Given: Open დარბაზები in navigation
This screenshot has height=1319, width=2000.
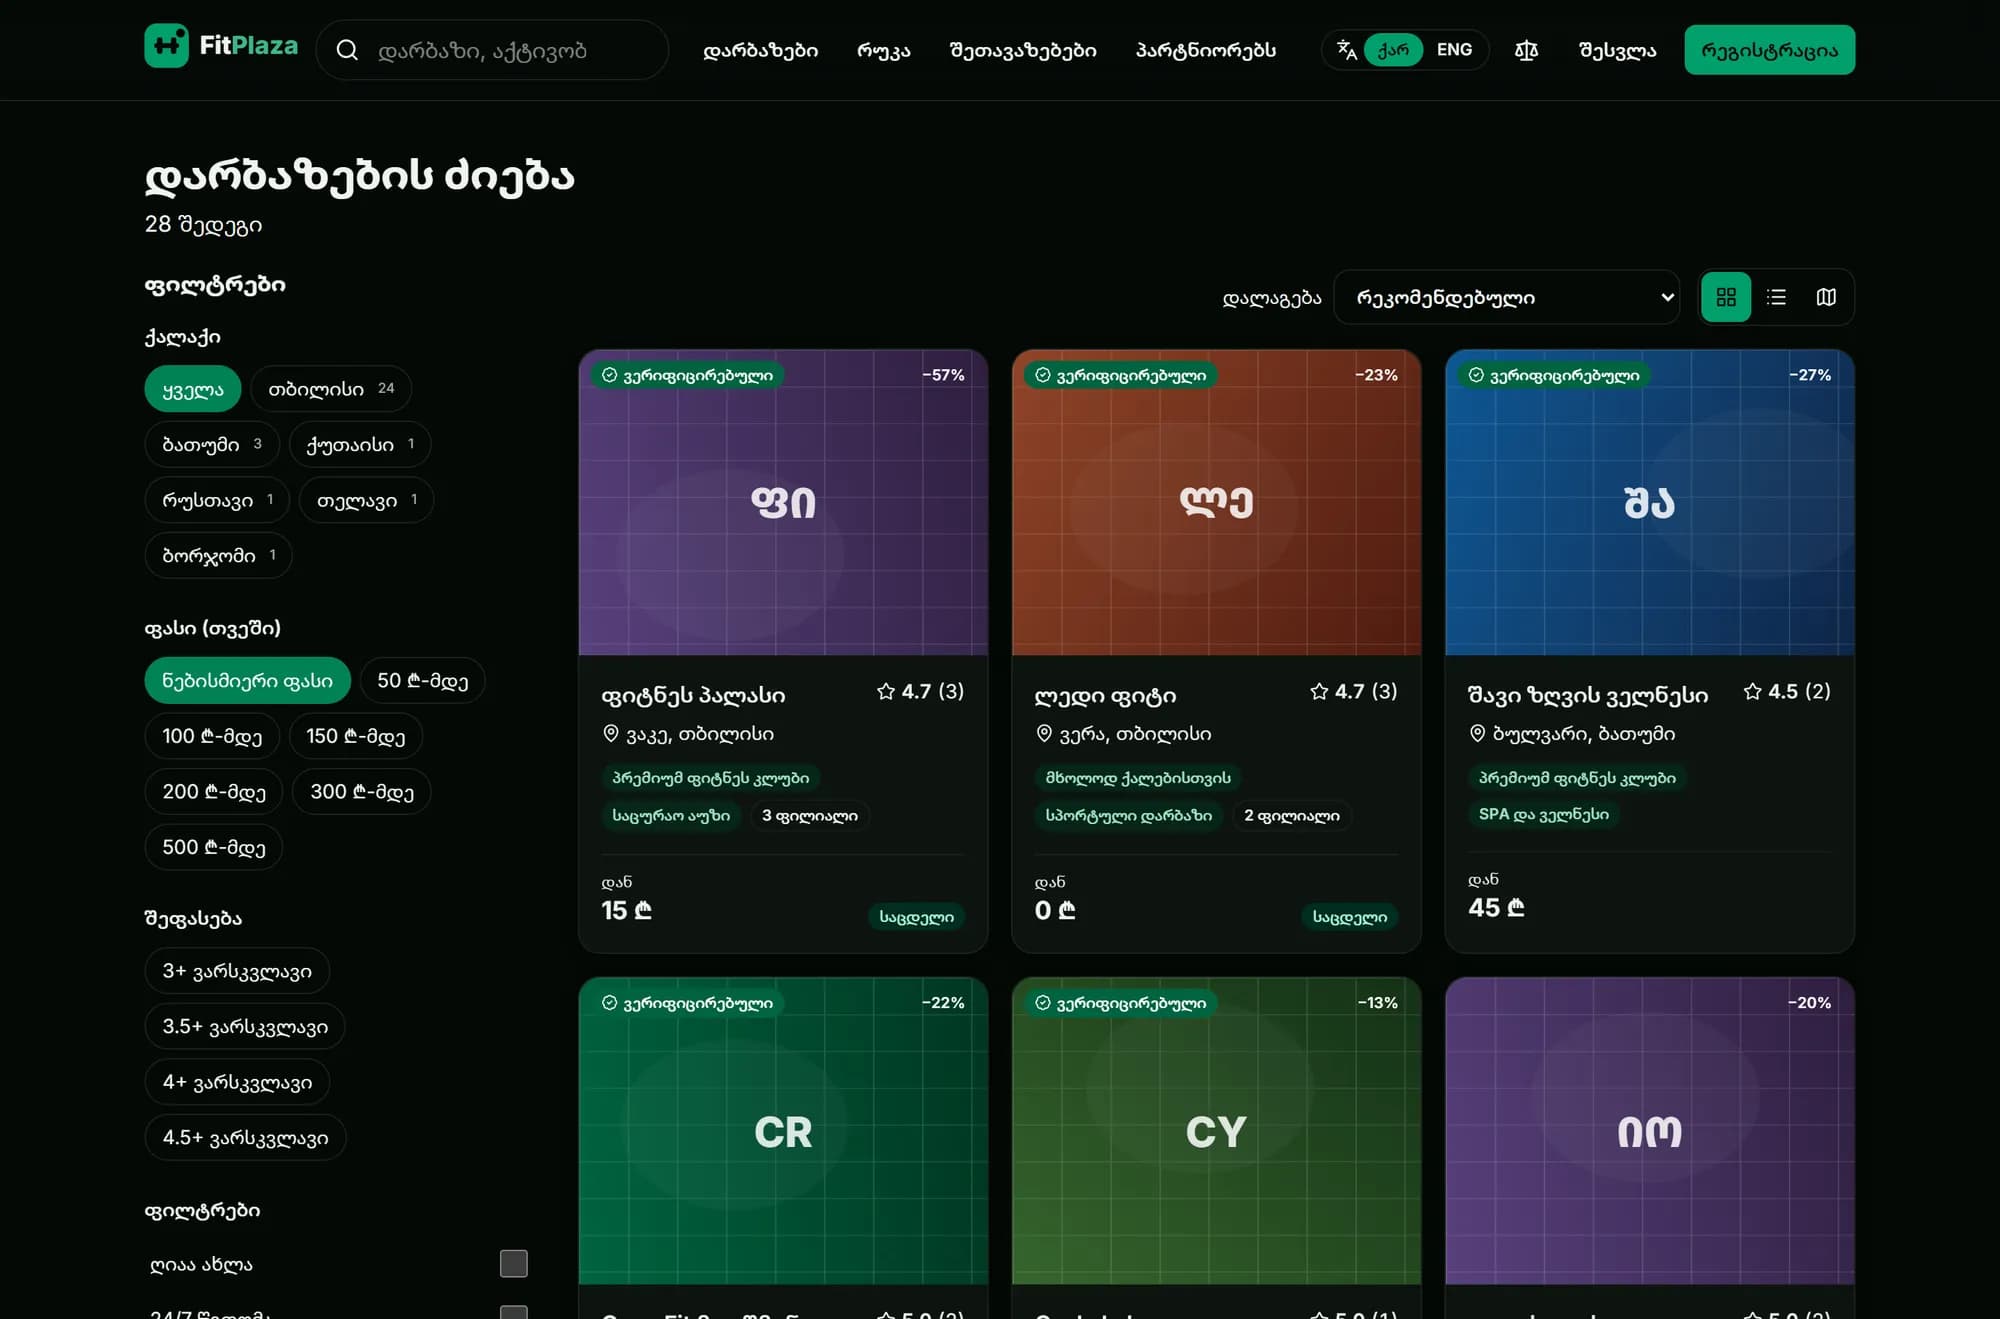Looking at the screenshot, I should click(x=760, y=50).
